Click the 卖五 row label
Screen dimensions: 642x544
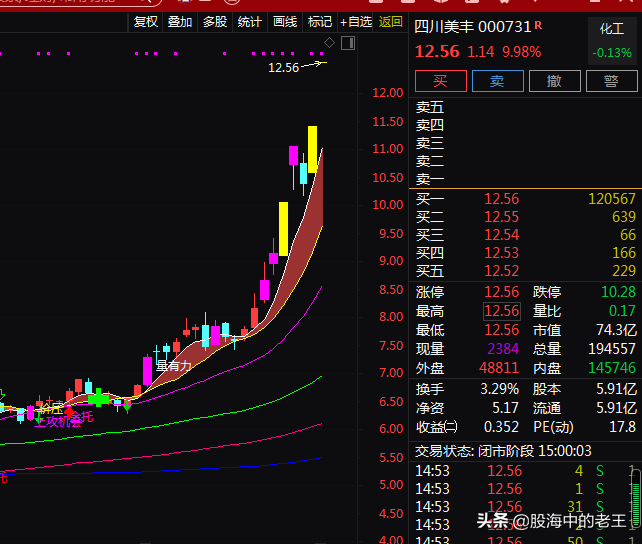click(430, 107)
